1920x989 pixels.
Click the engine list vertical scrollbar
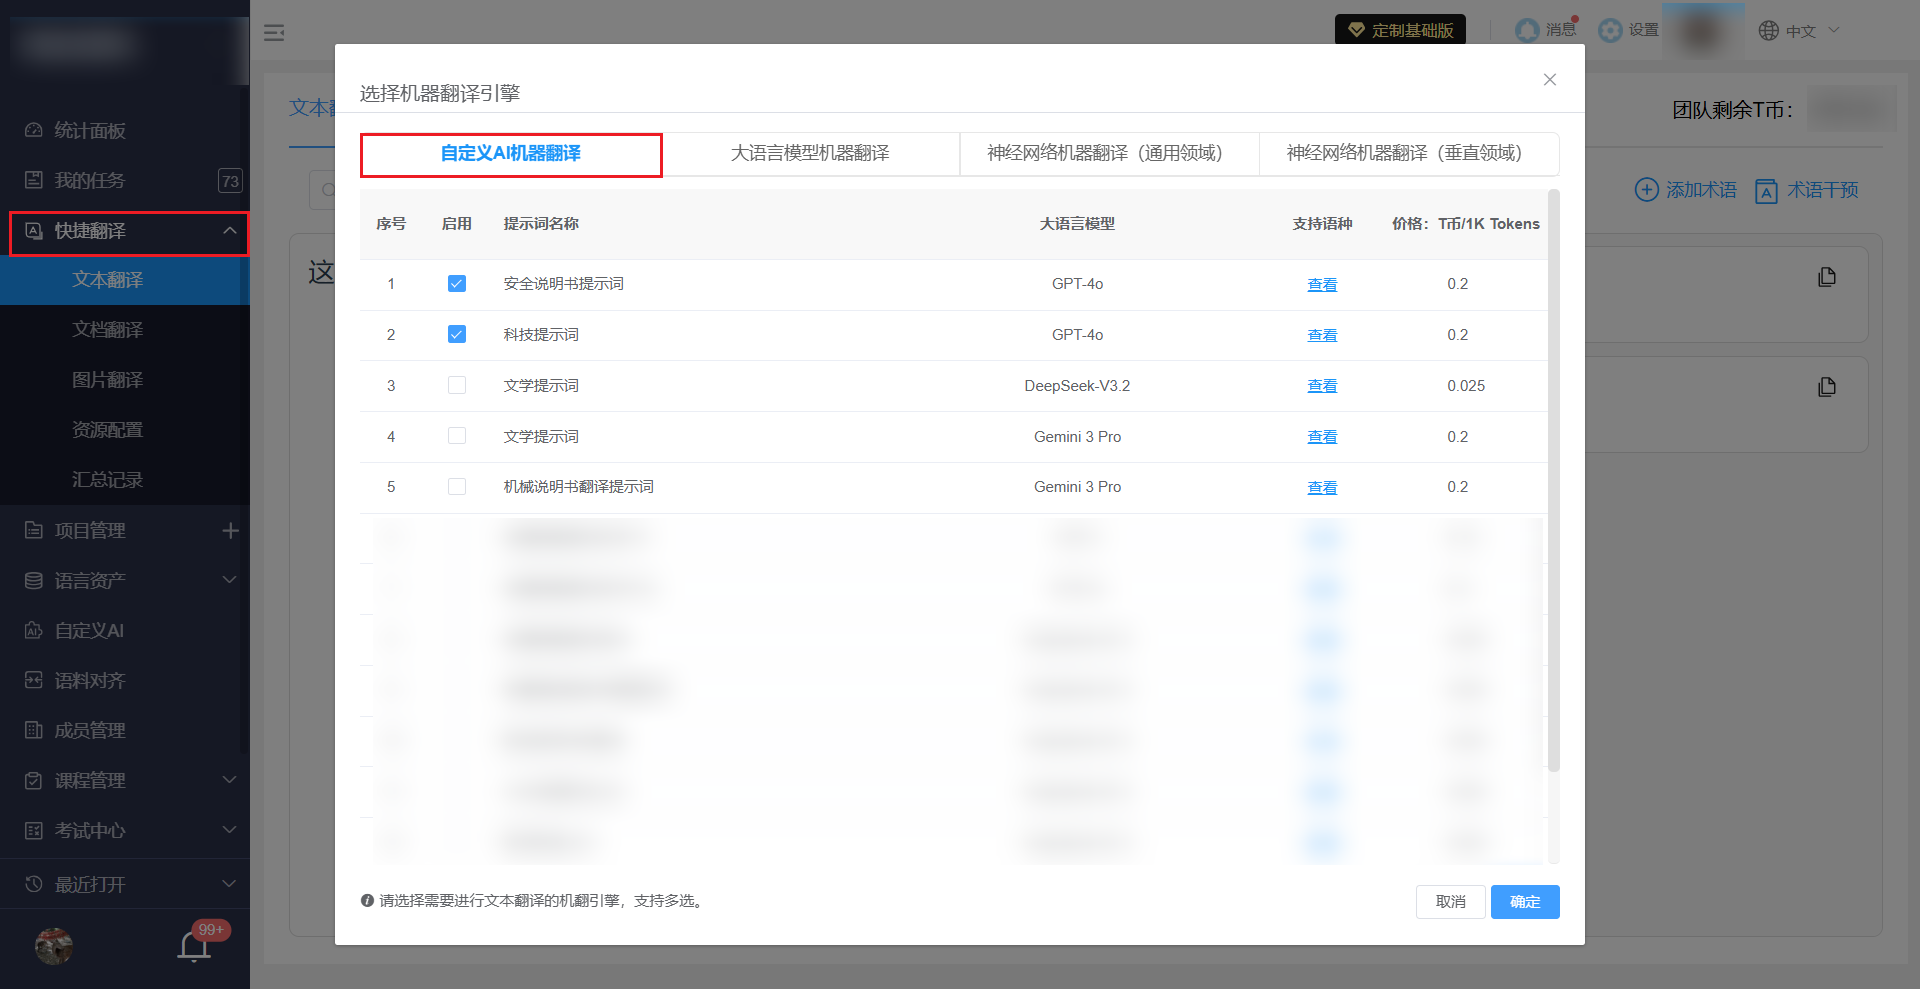pyautogui.click(x=1553, y=480)
